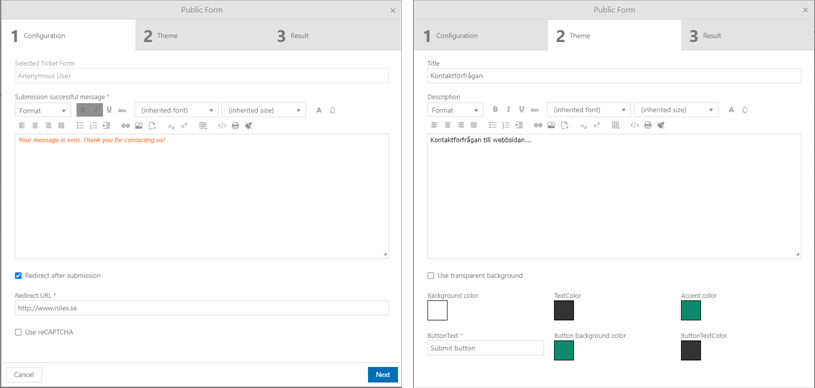Insert image in Configuration editor
This screenshot has width=815, height=388.
[x=139, y=126]
